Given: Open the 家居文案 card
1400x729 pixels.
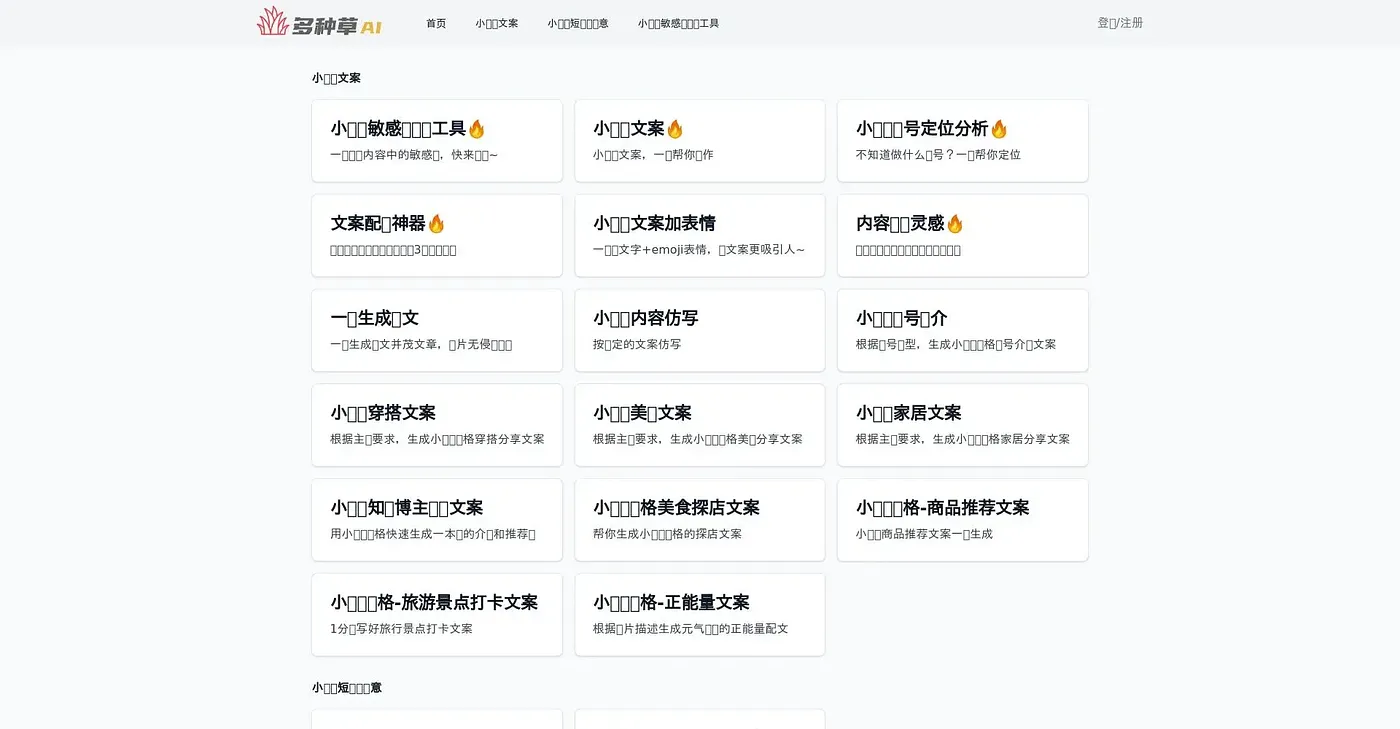Looking at the screenshot, I should 962,425.
